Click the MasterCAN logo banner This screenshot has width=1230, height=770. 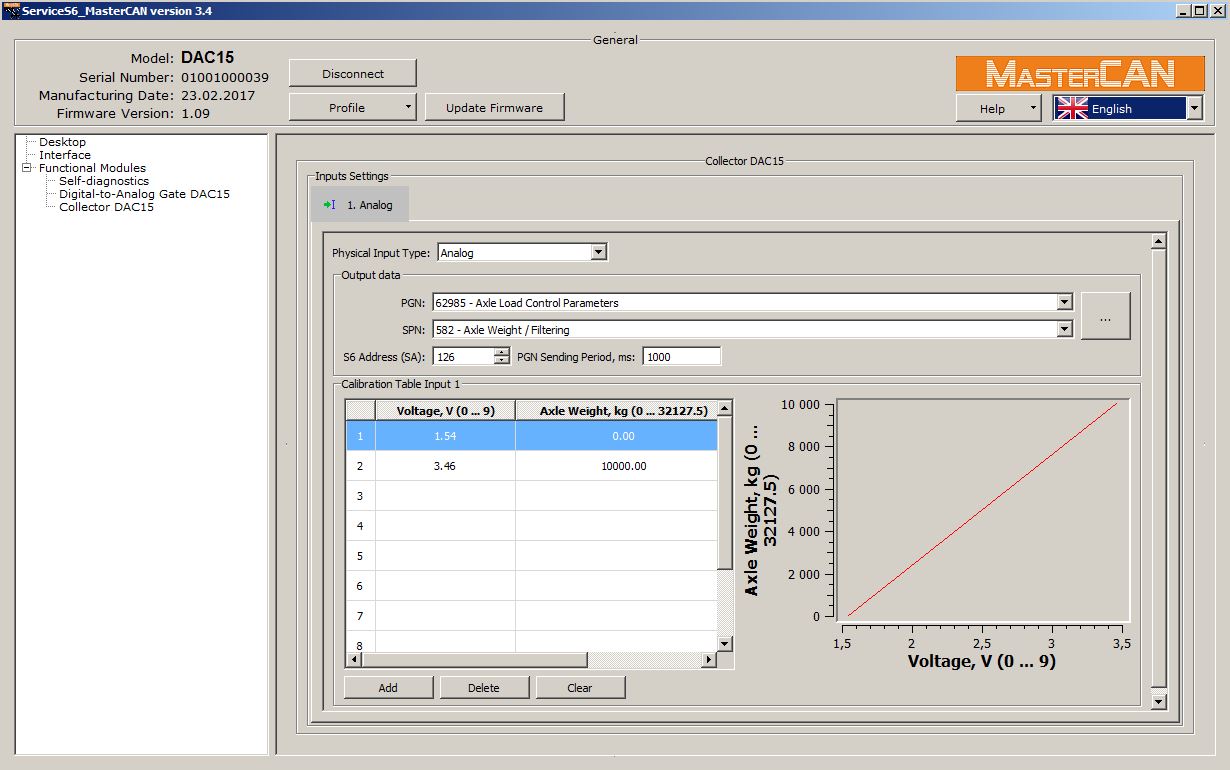pyautogui.click(x=1079, y=74)
